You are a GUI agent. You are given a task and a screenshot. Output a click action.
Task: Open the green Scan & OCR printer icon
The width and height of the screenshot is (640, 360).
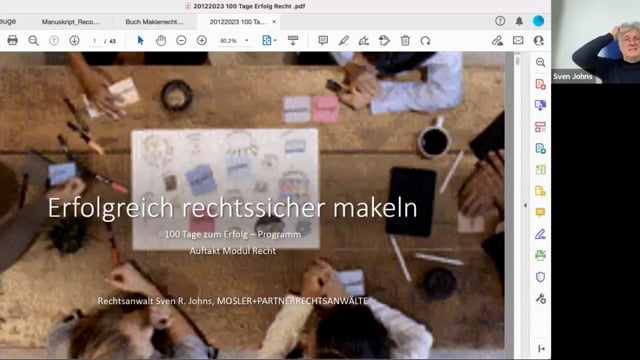coord(540,256)
